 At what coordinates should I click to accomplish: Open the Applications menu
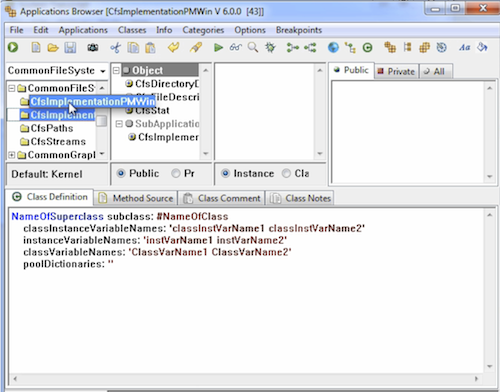pyautogui.click(x=83, y=30)
